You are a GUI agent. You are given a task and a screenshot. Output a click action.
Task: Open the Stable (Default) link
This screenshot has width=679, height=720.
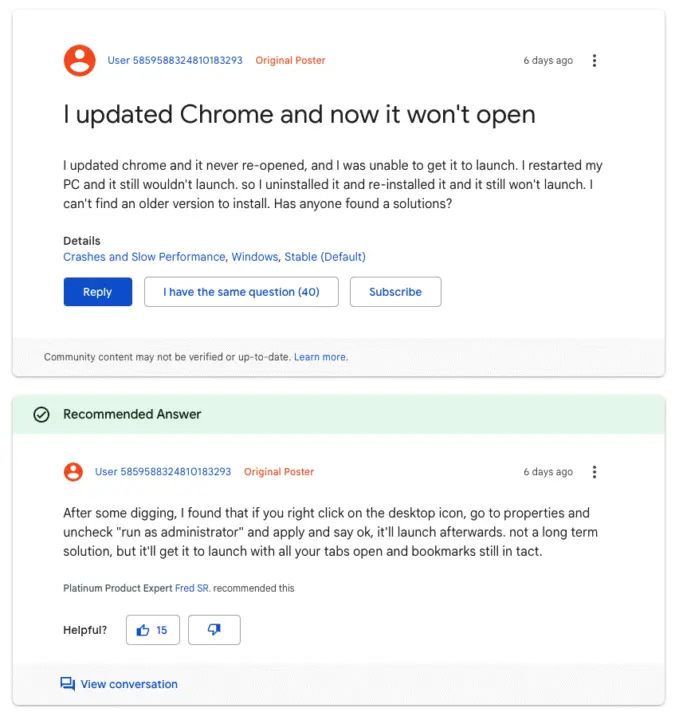(325, 257)
